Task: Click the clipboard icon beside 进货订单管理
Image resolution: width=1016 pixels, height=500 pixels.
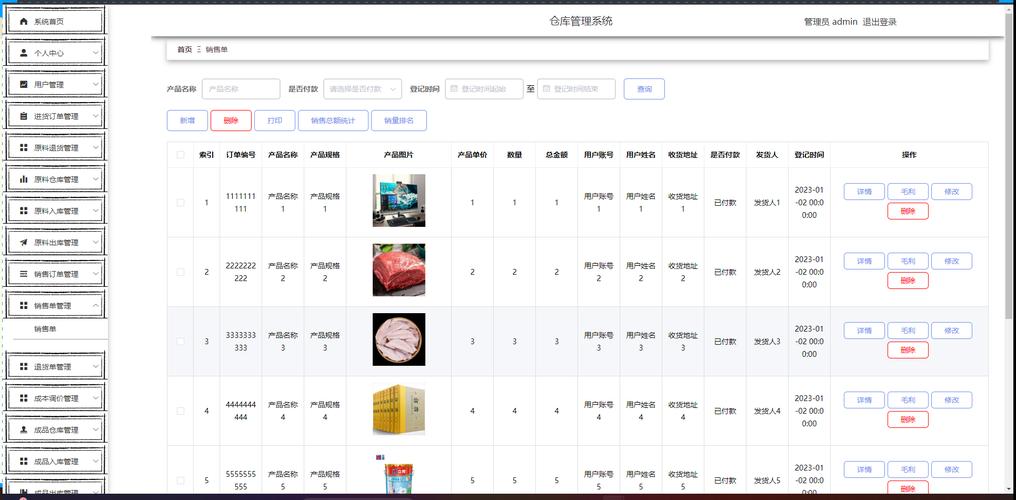Action: point(24,116)
